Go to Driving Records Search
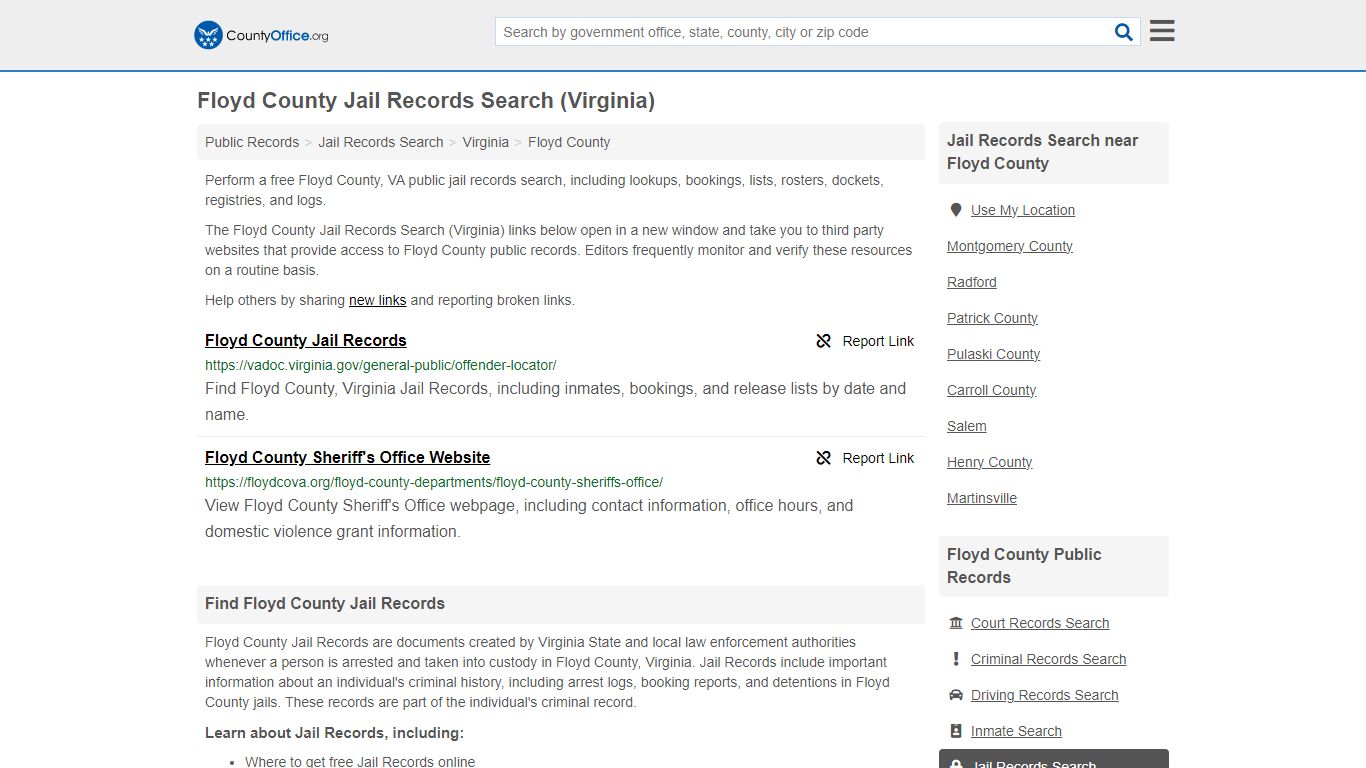Viewport: 1366px width, 768px height. [x=1045, y=695]
